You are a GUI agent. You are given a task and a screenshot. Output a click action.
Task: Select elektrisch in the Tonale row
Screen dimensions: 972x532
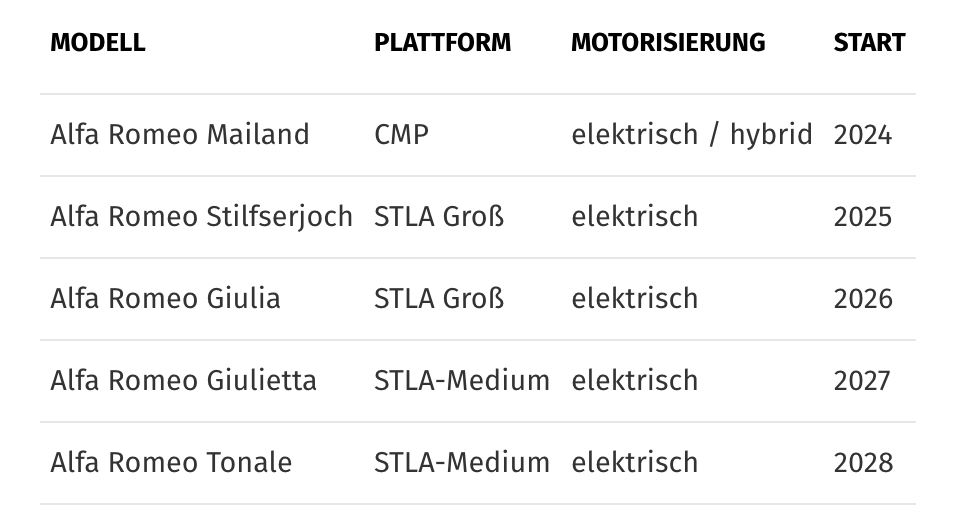[x=634, y=463]
